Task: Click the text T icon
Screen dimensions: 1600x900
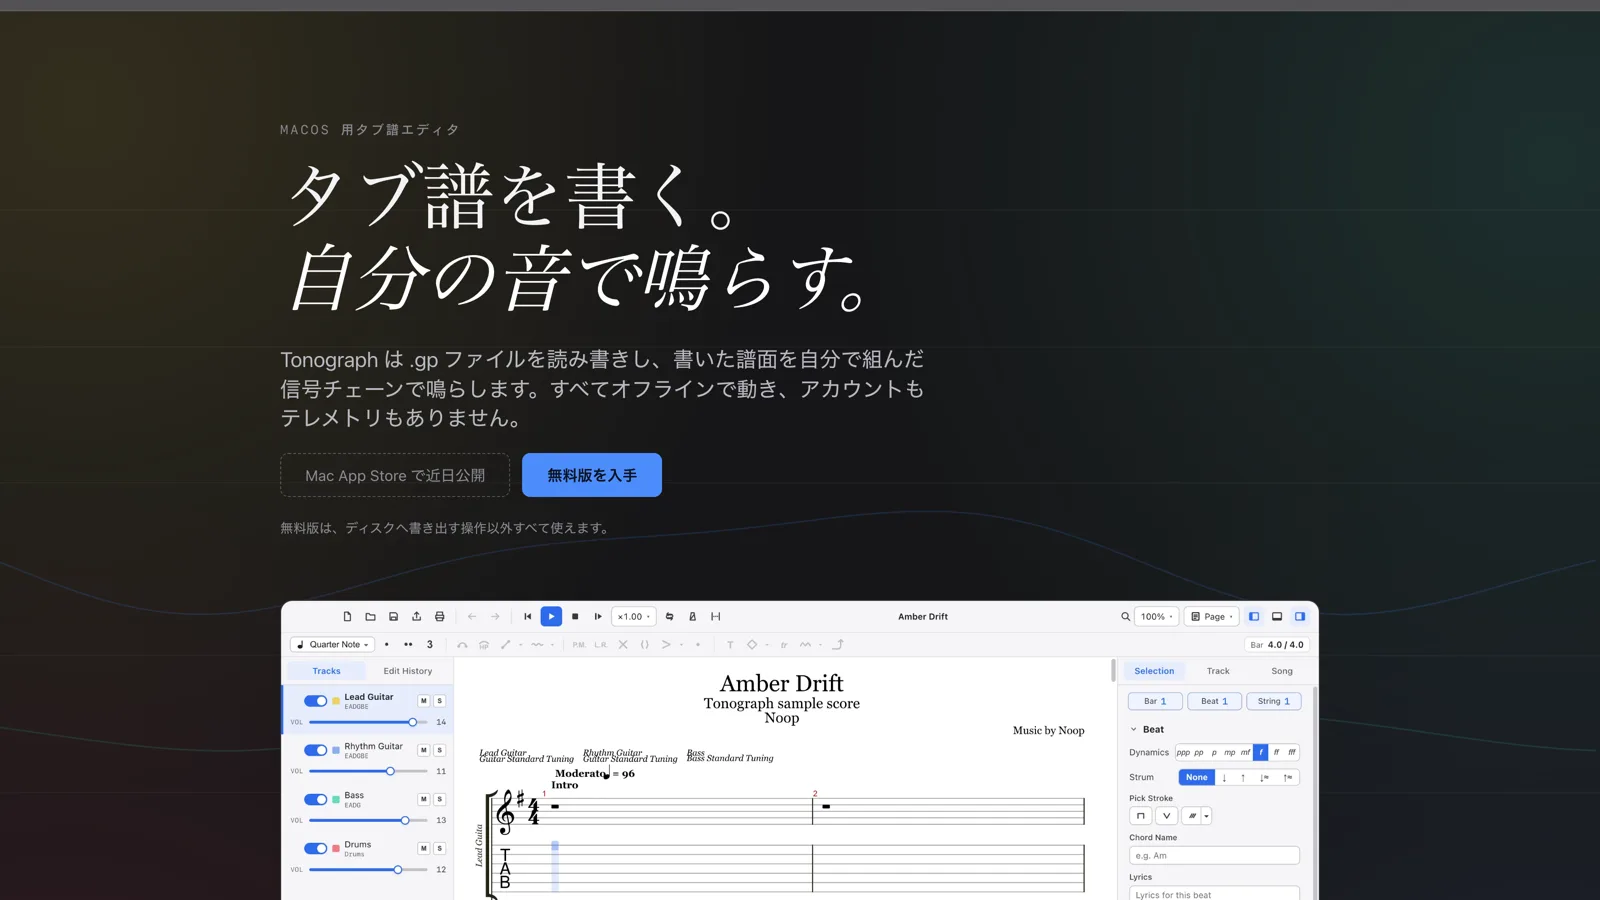Action: click(730, 645)
